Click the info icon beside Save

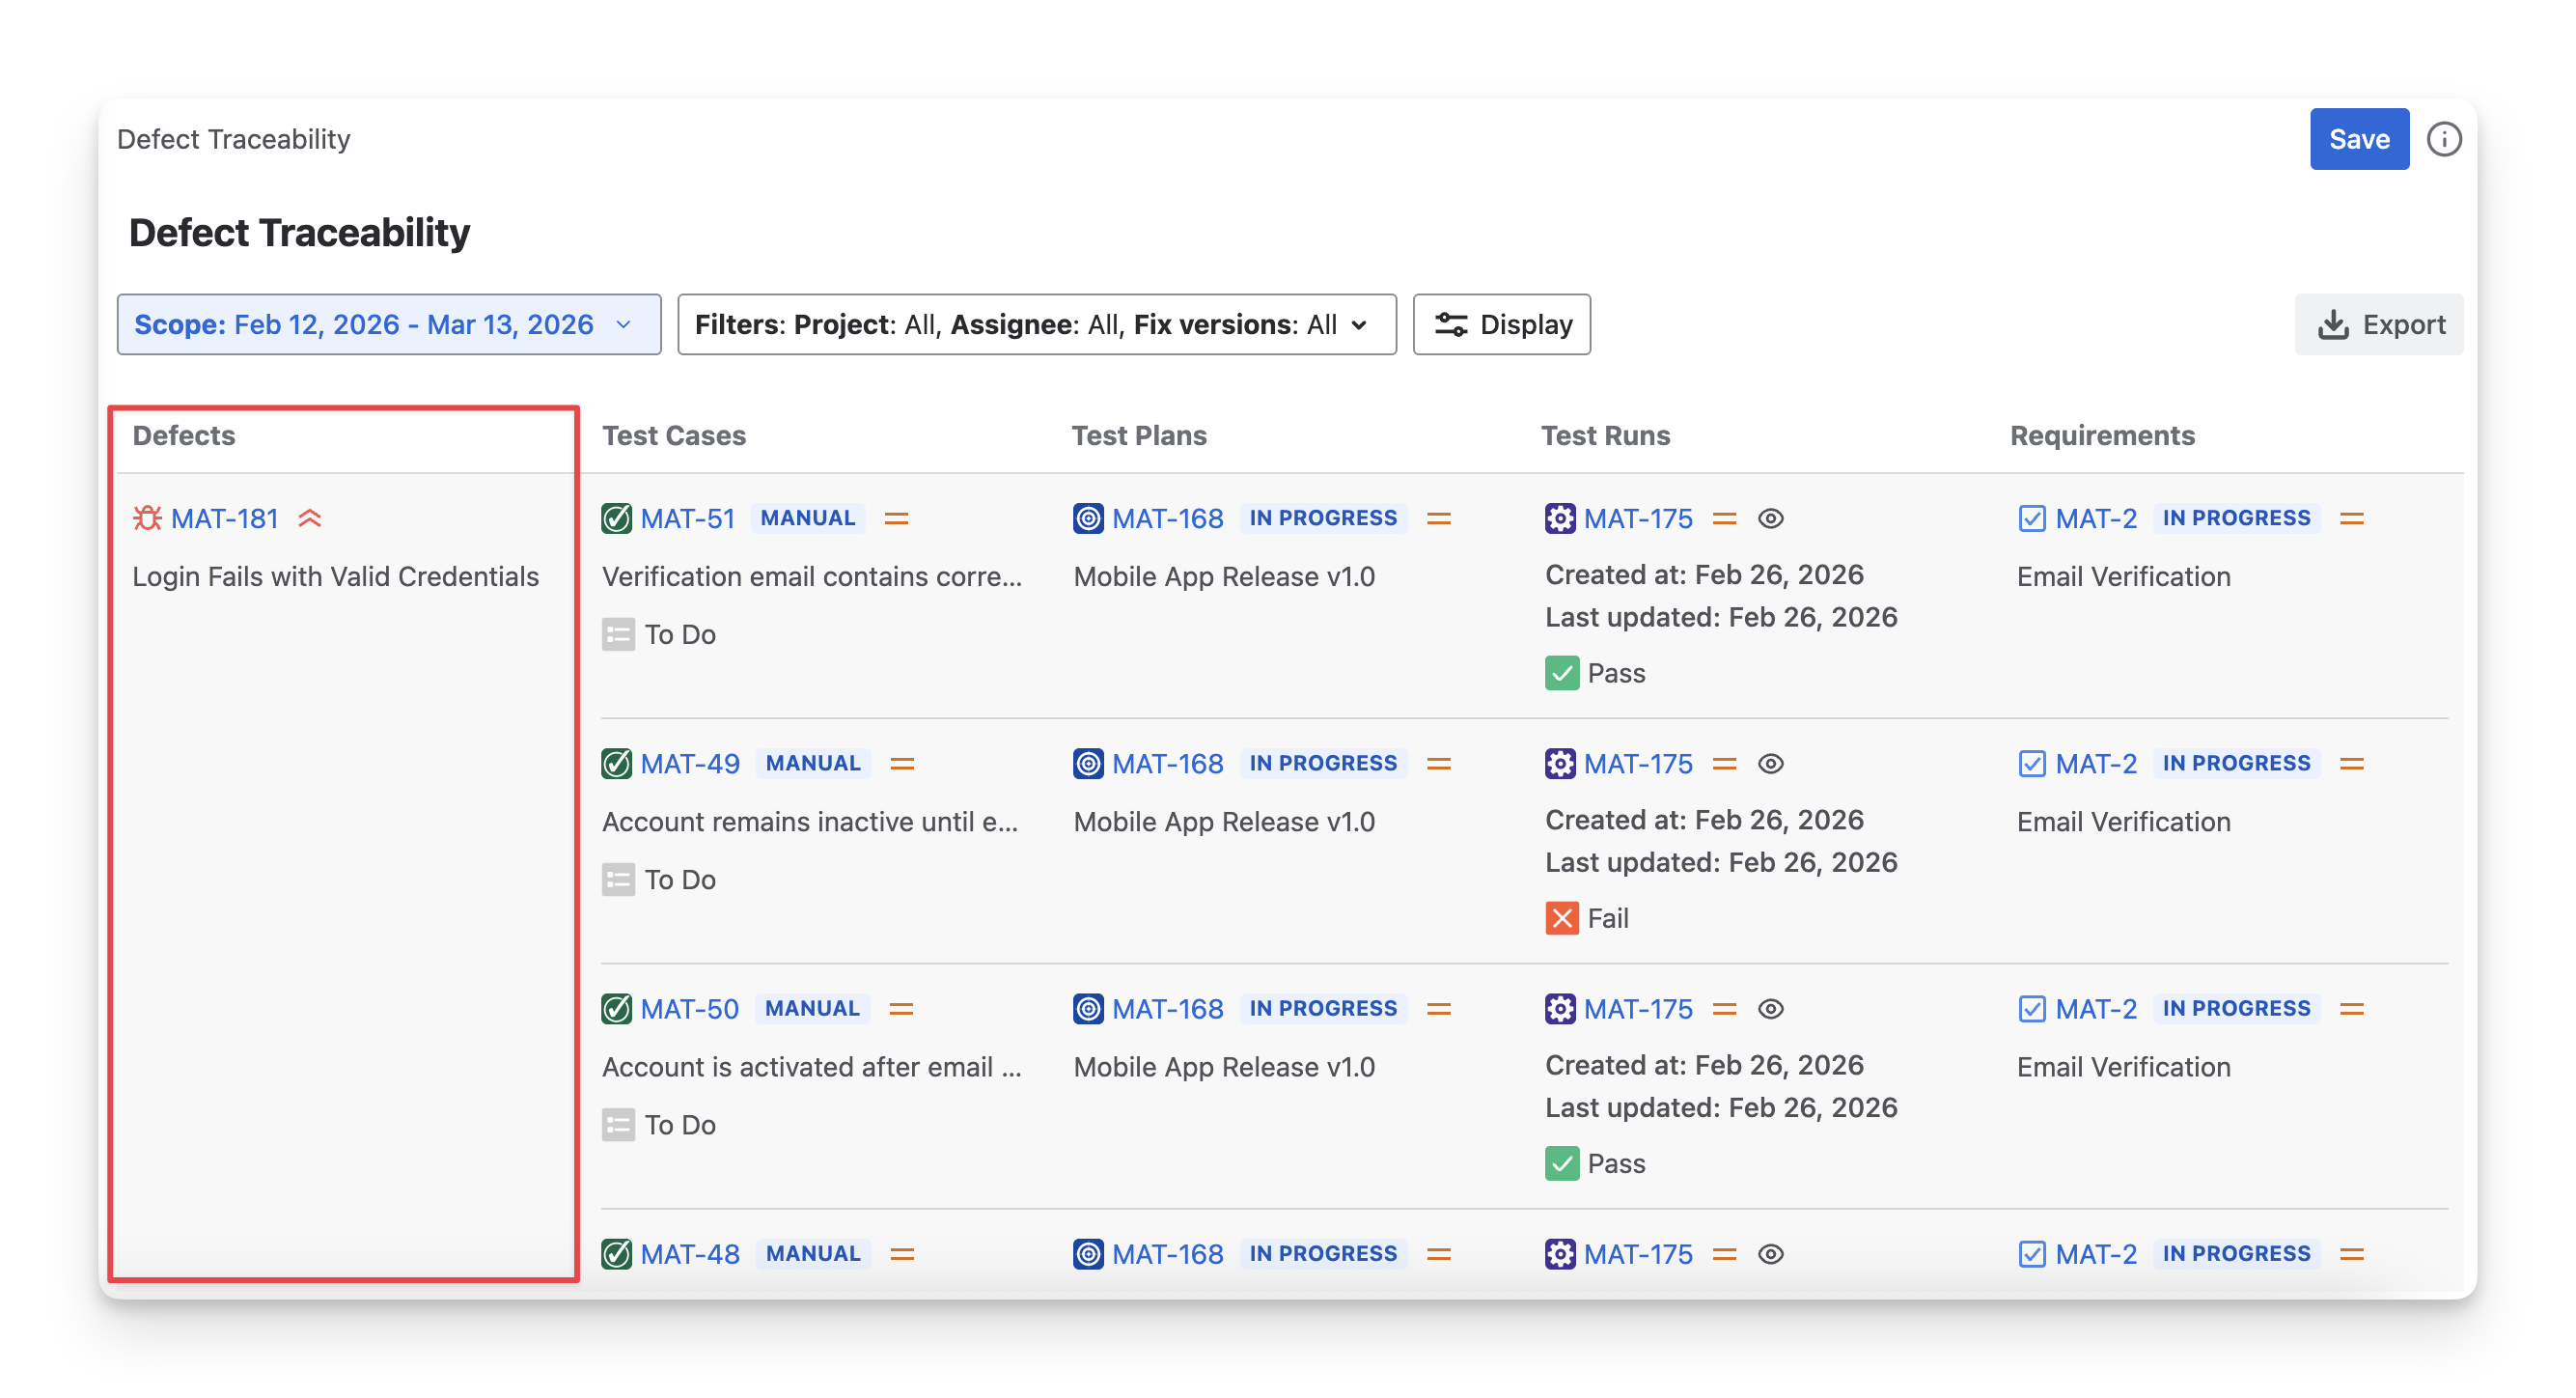[2444, 139]
